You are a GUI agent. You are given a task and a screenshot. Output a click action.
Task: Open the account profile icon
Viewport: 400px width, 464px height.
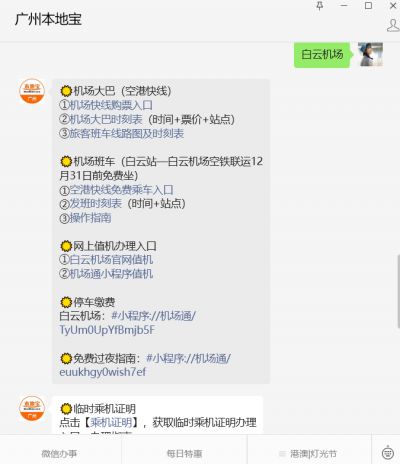click(x=393, y=25)
